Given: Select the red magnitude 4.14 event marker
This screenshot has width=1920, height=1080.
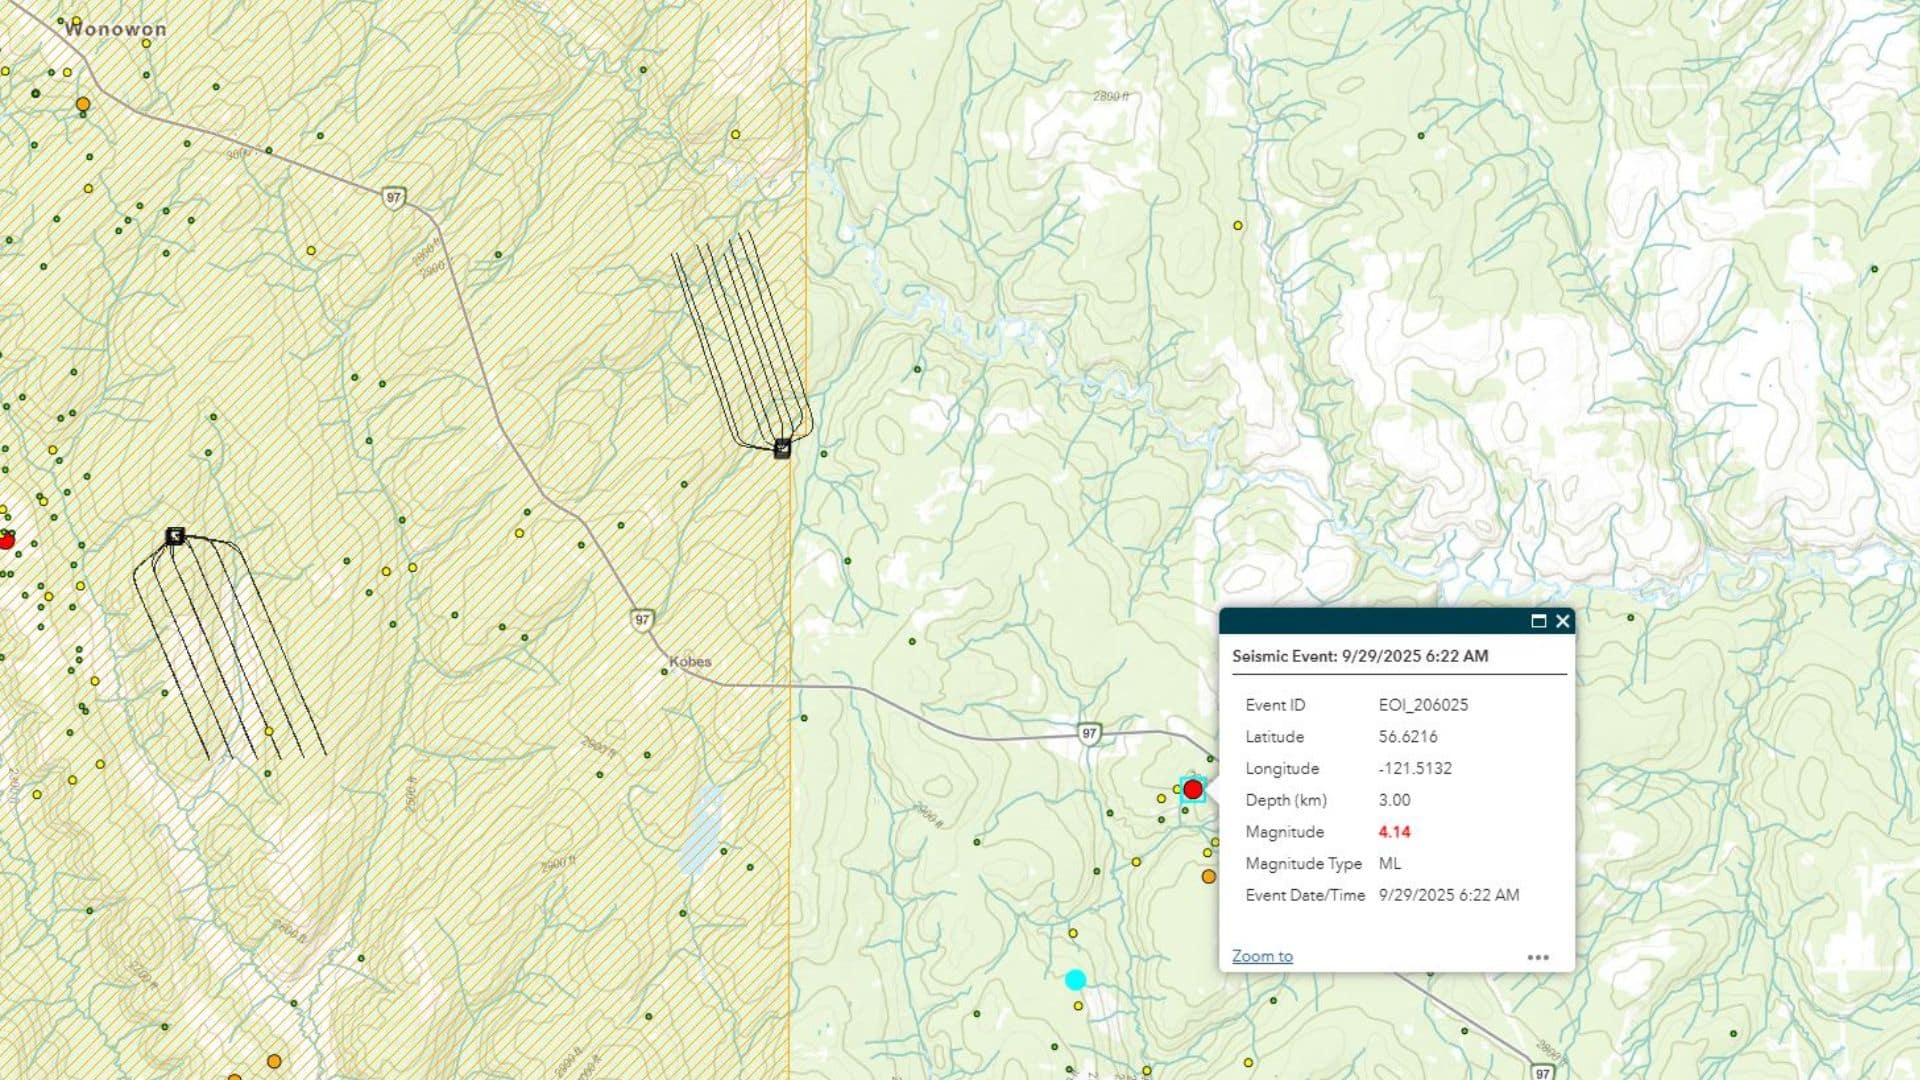Looking at the screenshot, I should point(1194,789).
